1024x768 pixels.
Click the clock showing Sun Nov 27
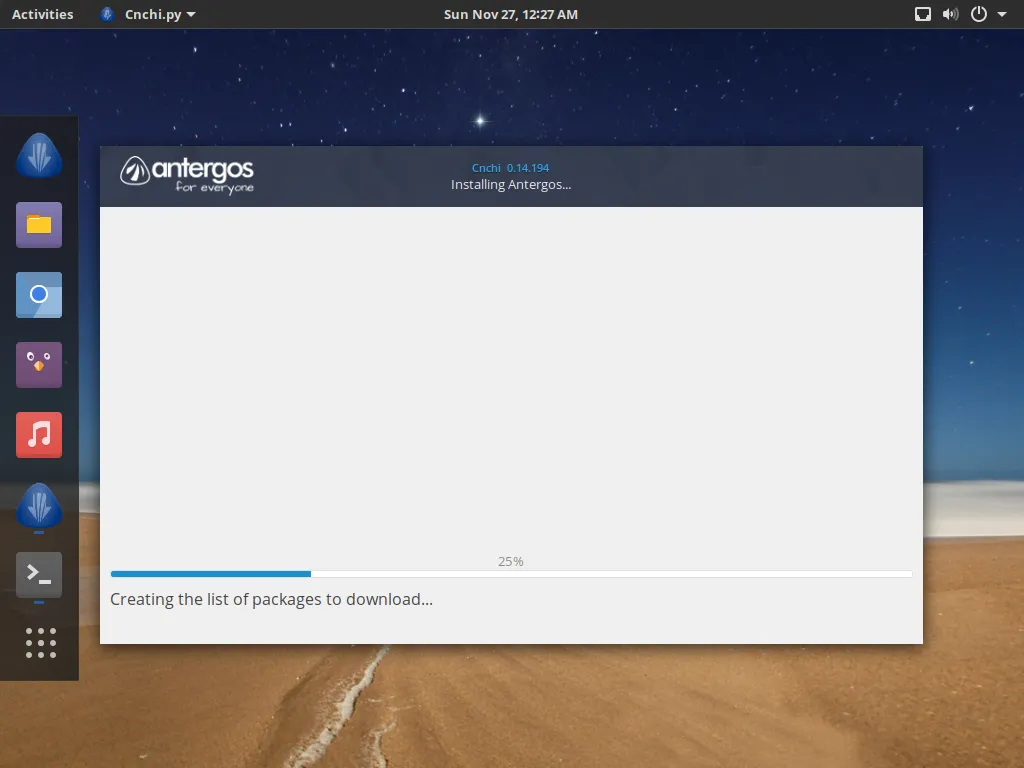[x=511, y=14]
